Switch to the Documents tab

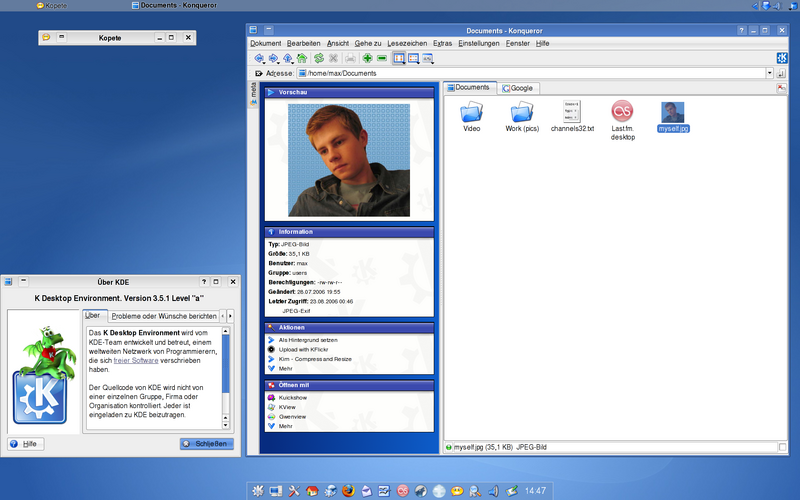point(469,88)
